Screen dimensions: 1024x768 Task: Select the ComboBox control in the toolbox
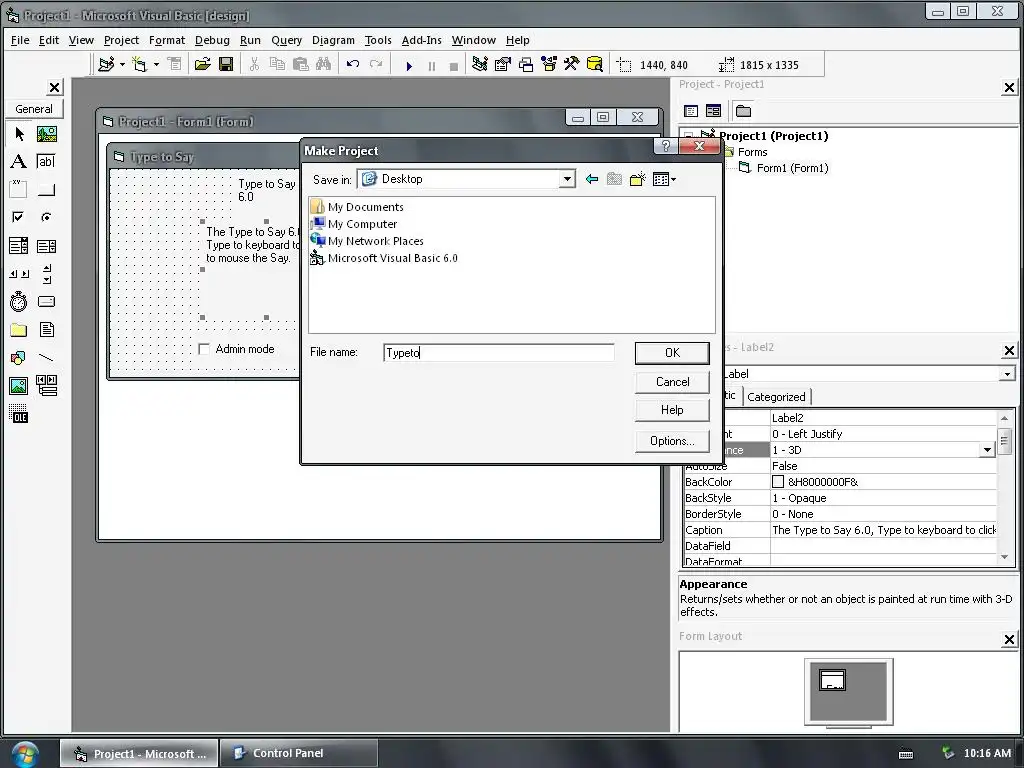click(19, 246)
